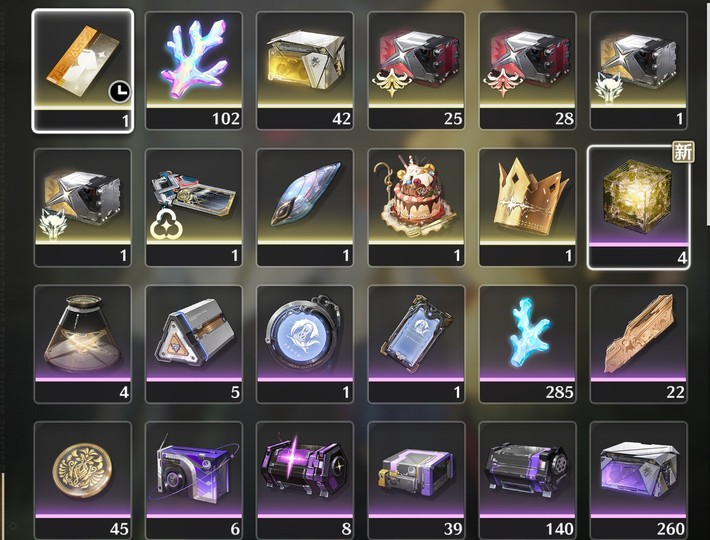Select the dark purple case with 140
This screenshot has width=710, height=540.
[x=528, y=481]
